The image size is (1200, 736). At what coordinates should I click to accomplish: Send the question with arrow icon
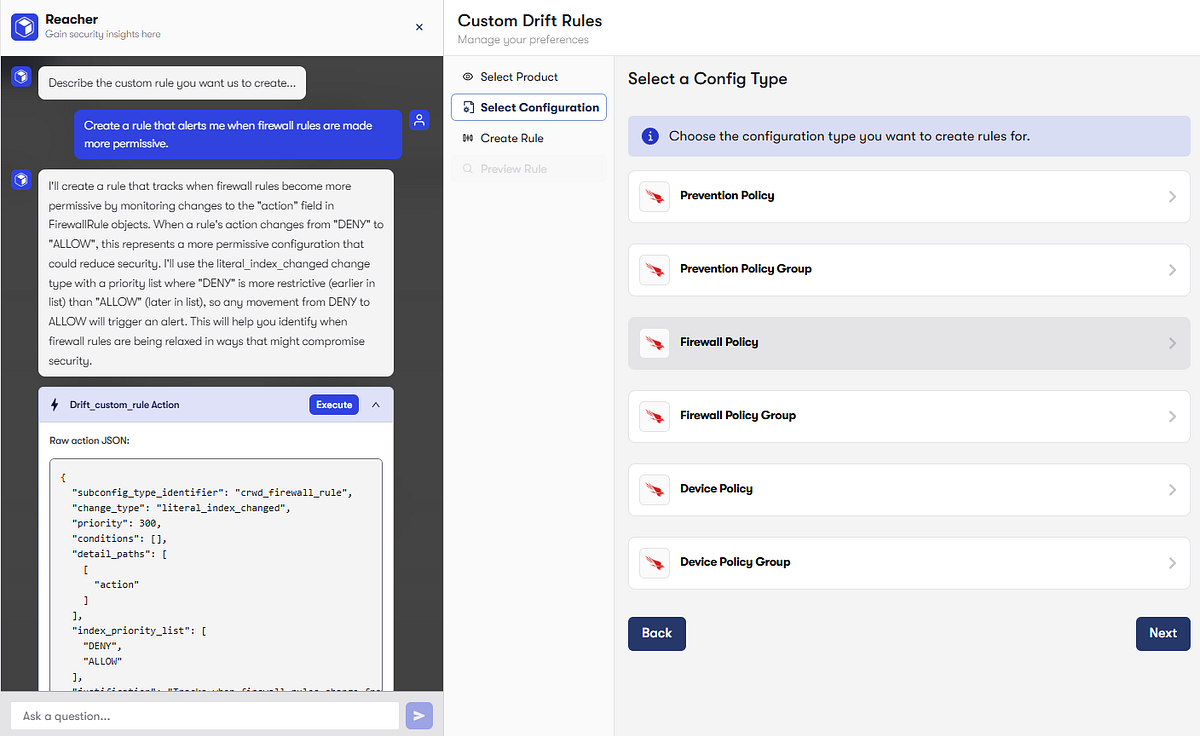coord(418,716)
